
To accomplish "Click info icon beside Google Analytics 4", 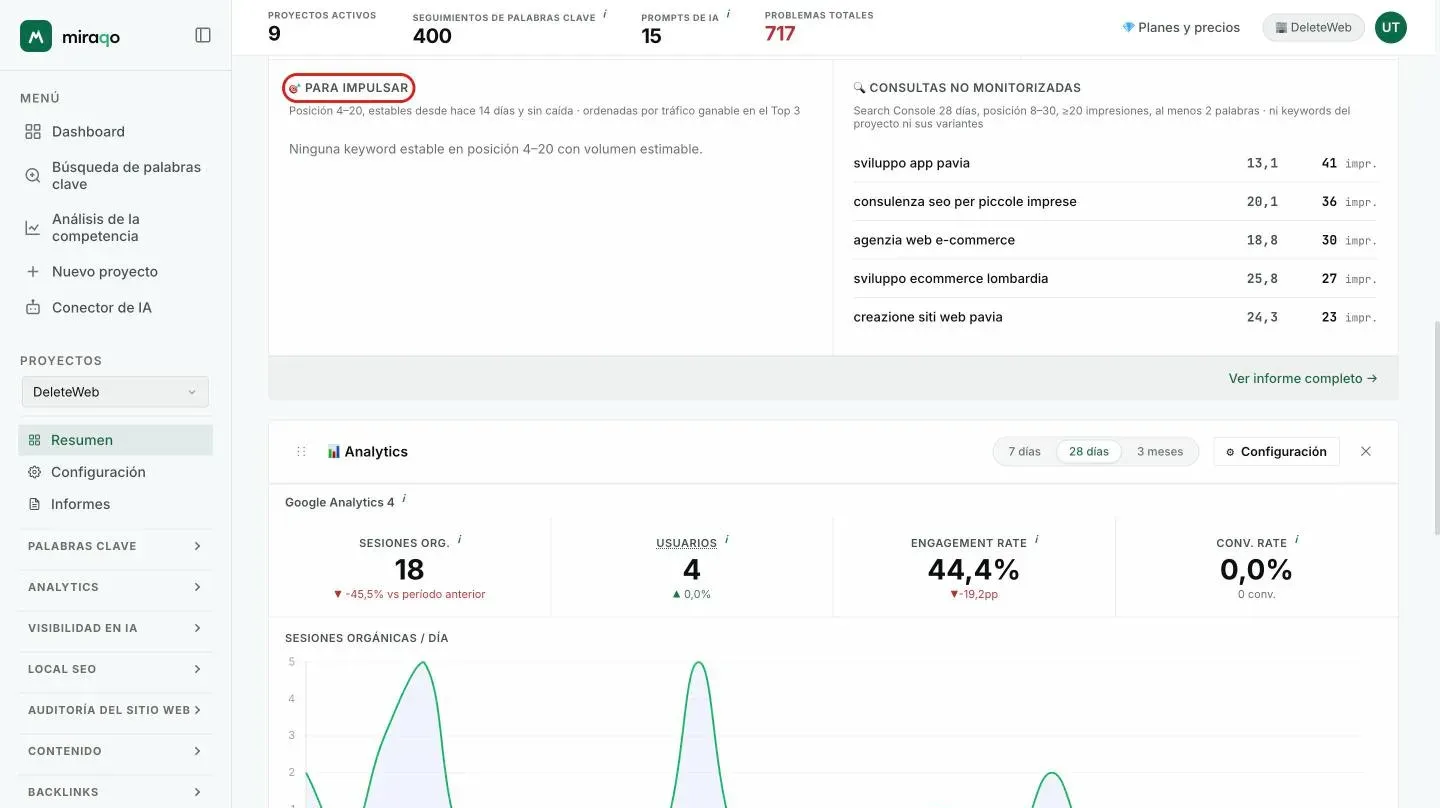I will pos(404,499).
